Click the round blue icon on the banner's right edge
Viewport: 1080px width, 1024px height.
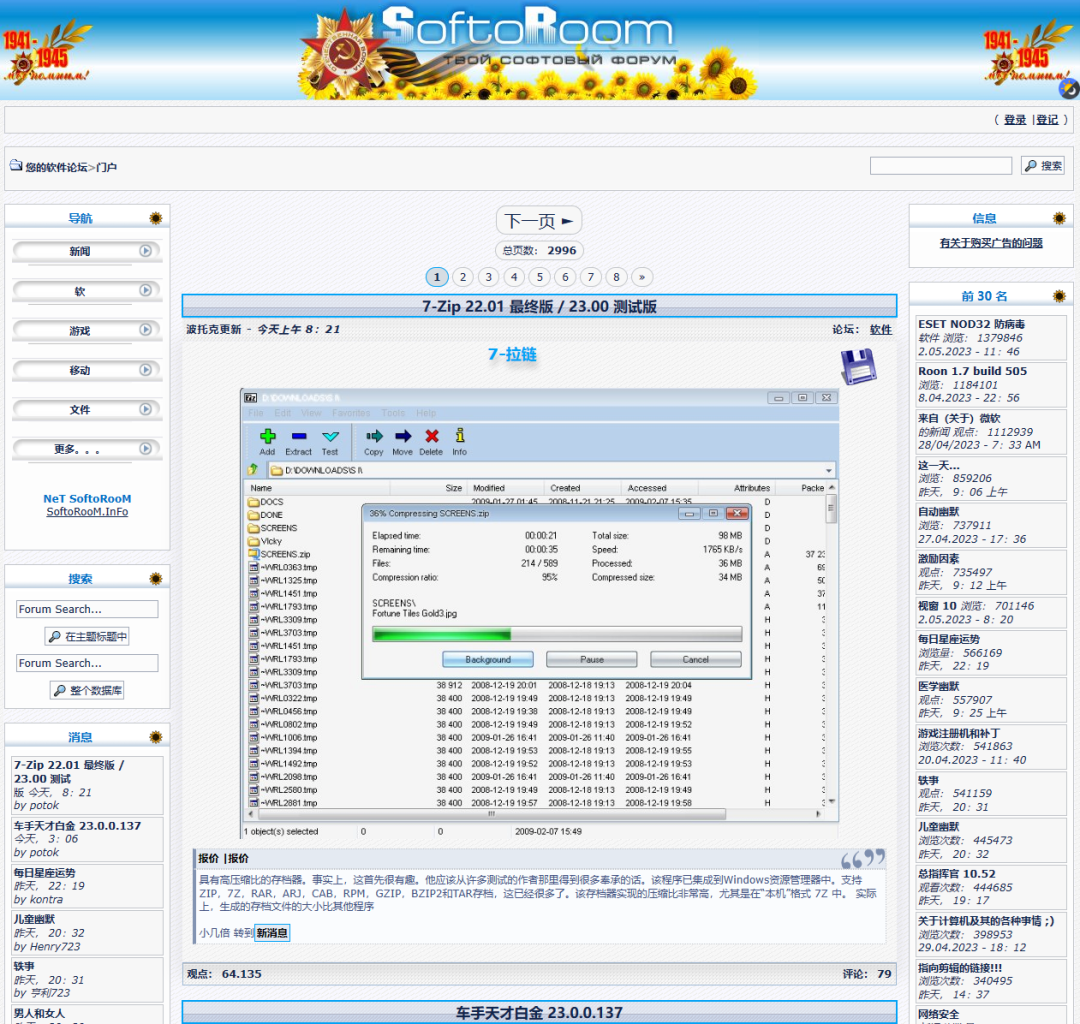(x=1070, y=89)
